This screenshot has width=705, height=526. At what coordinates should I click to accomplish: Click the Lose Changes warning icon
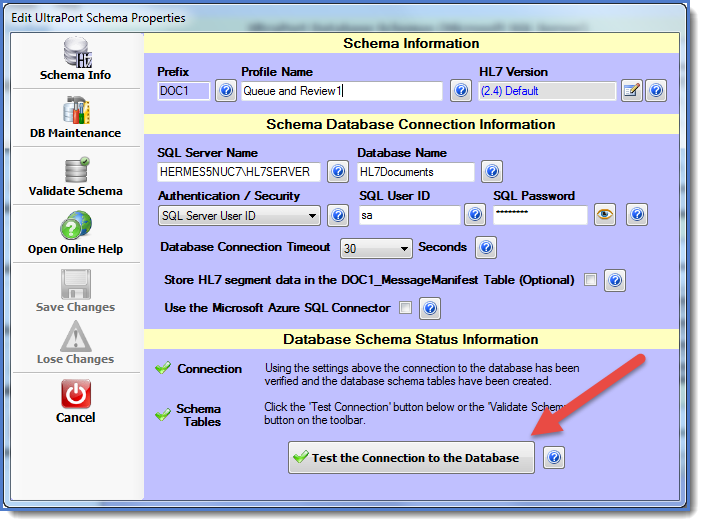point(76,336)
